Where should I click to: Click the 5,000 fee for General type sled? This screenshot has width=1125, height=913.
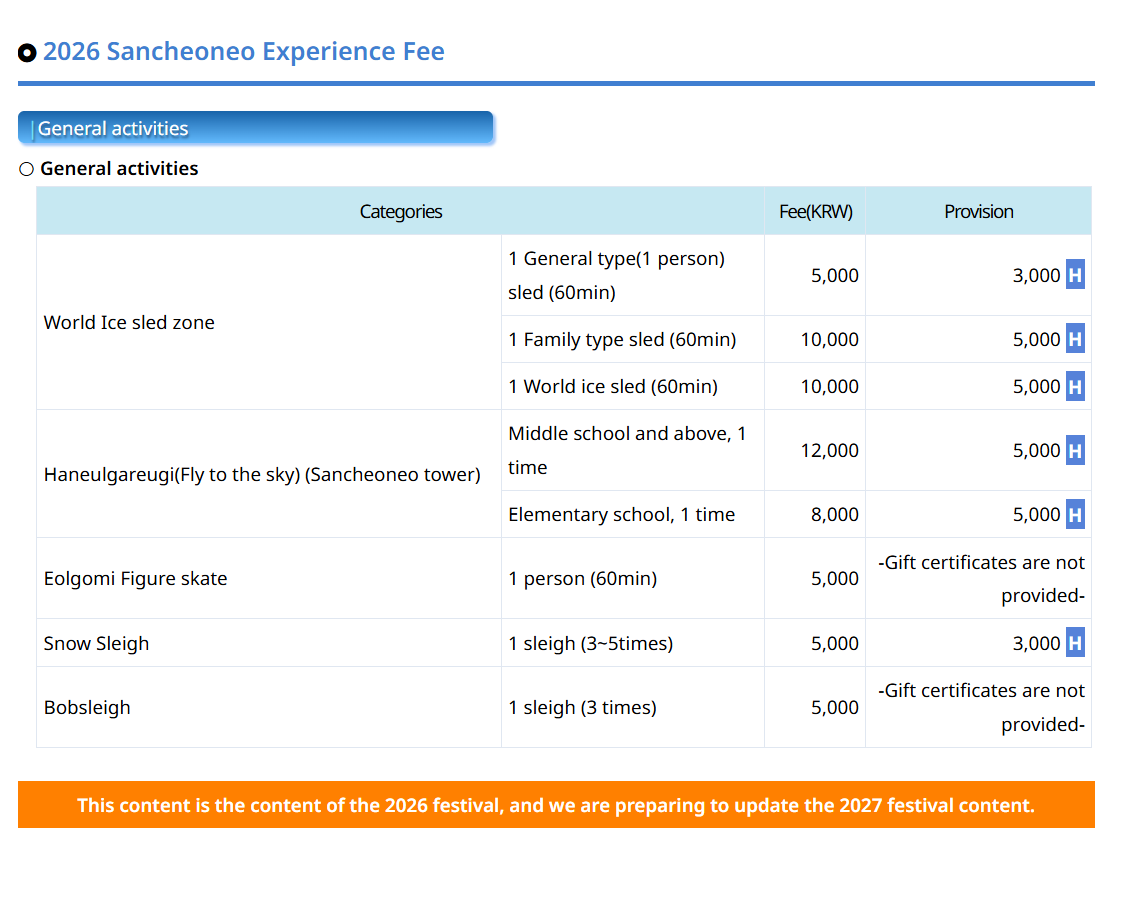(834, 275)
